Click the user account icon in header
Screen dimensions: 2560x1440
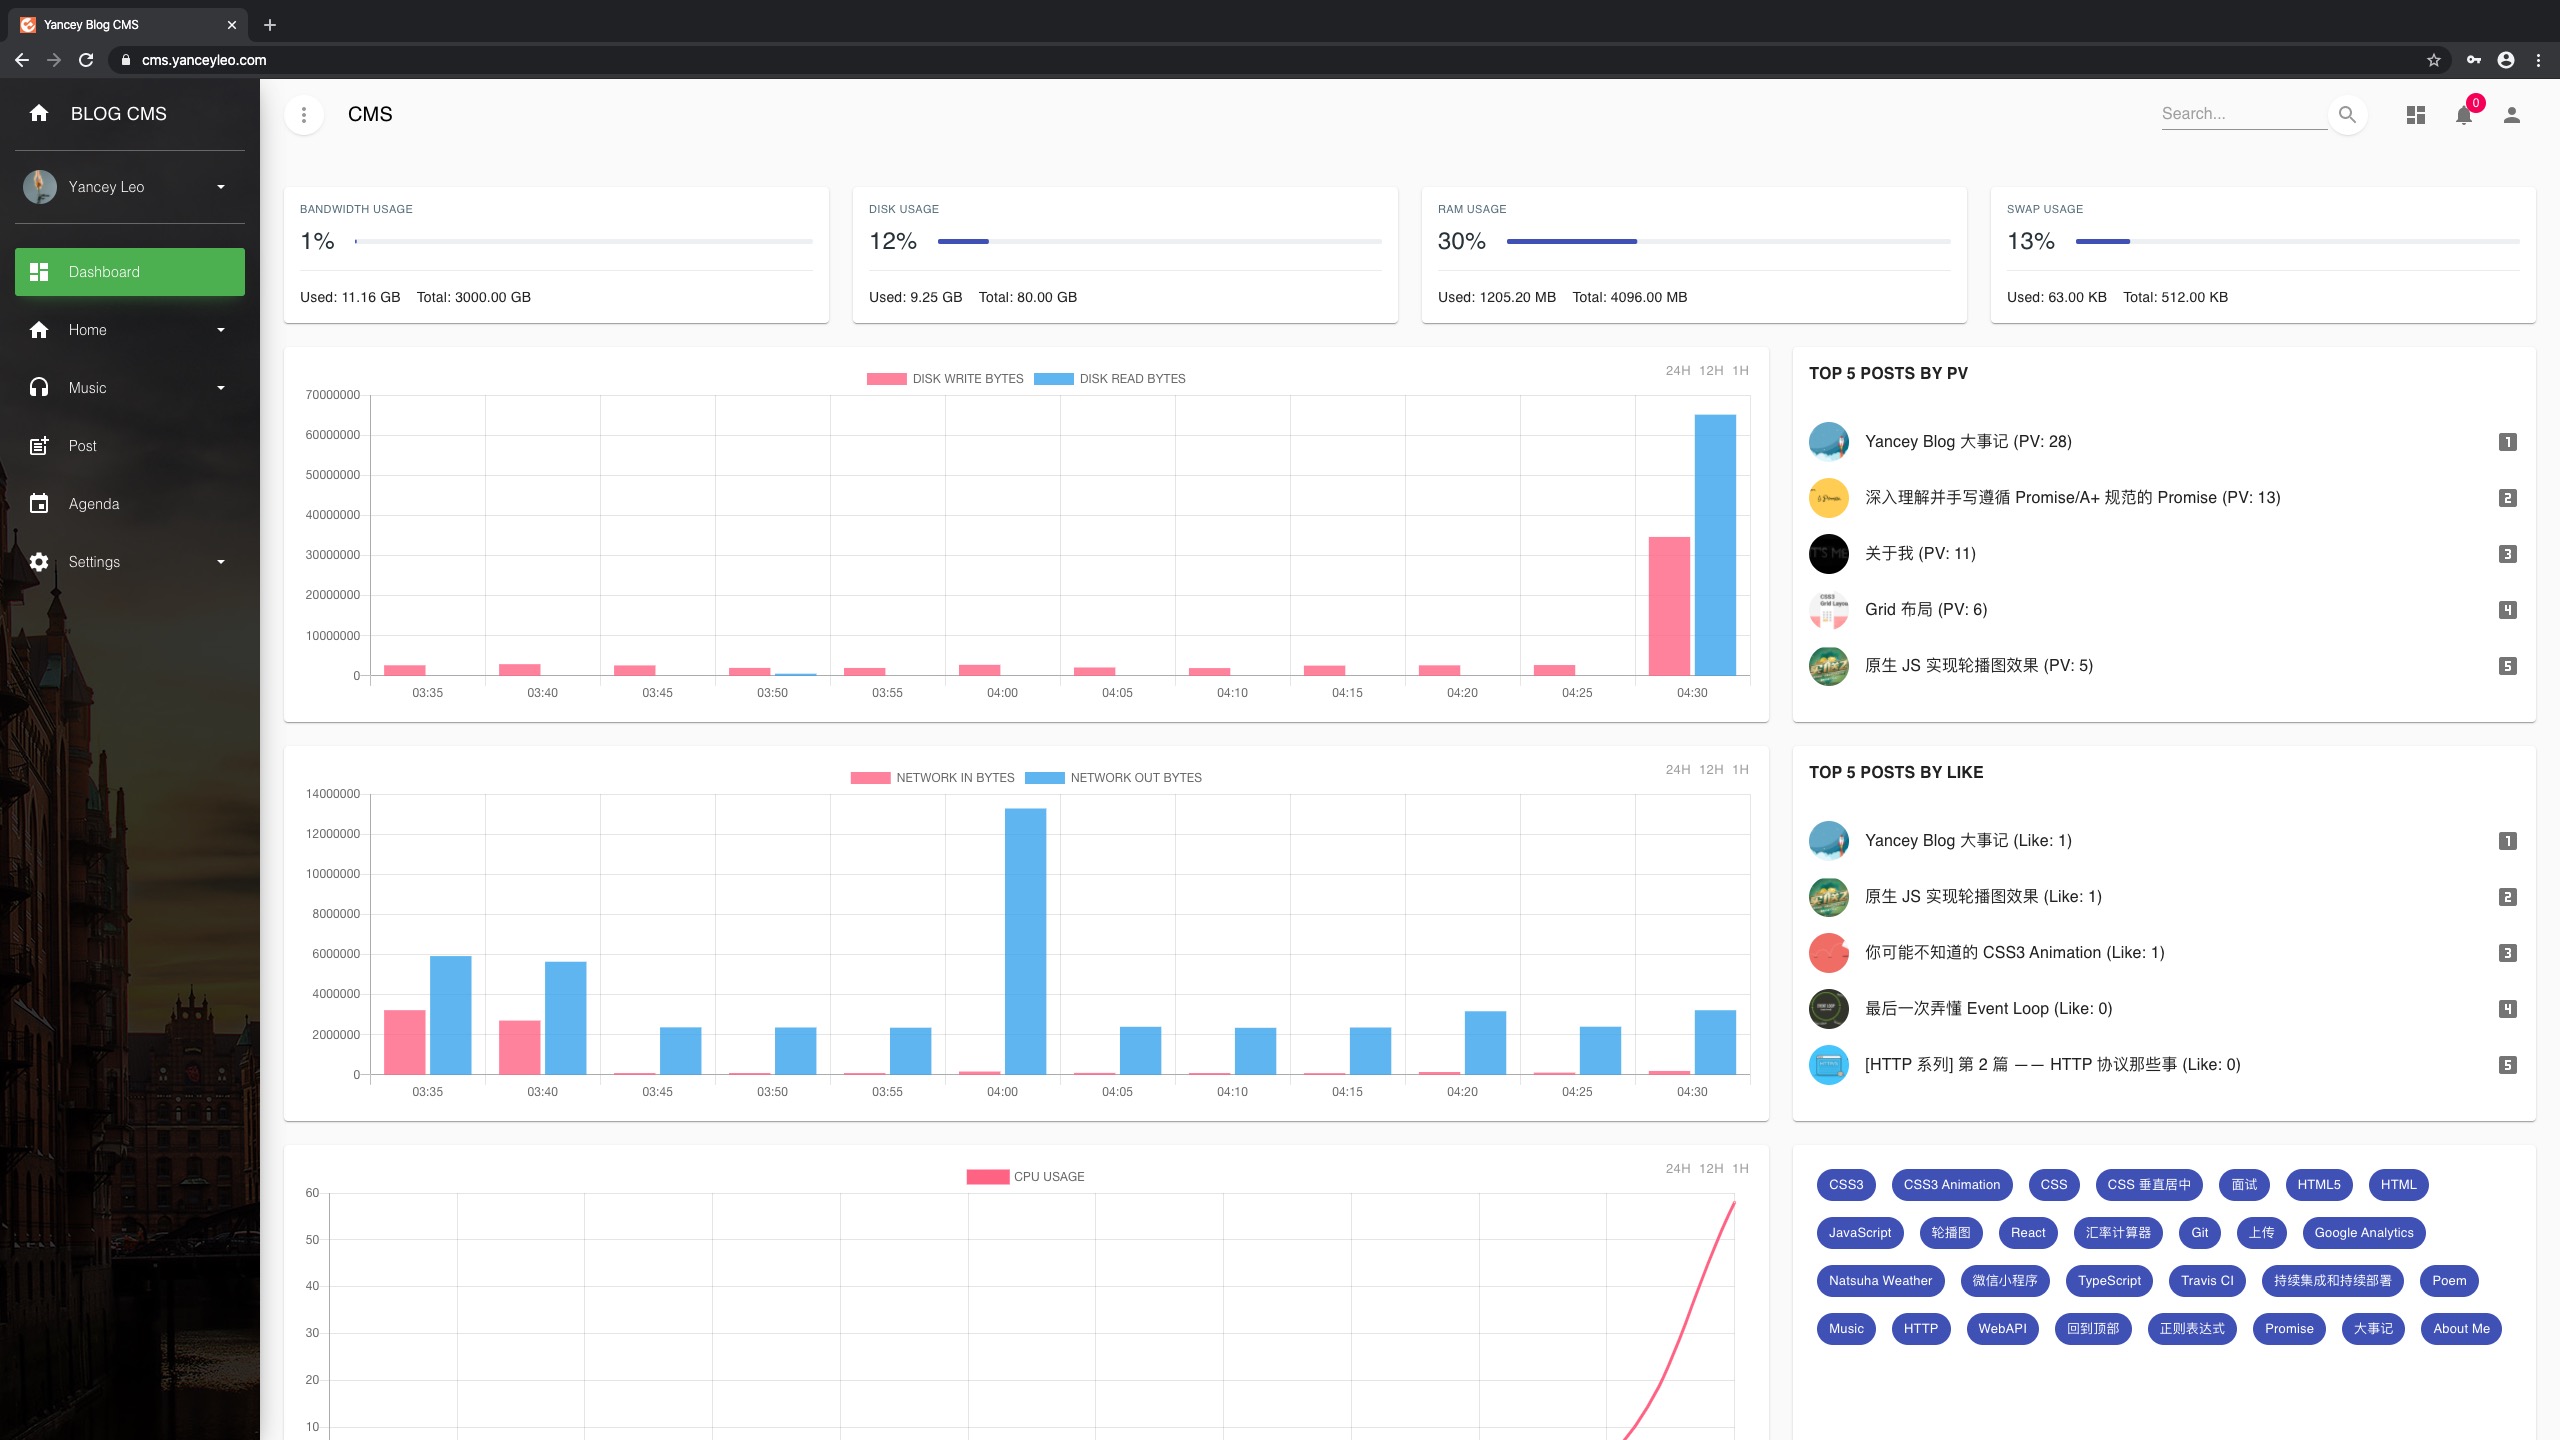click(2511, 115)
